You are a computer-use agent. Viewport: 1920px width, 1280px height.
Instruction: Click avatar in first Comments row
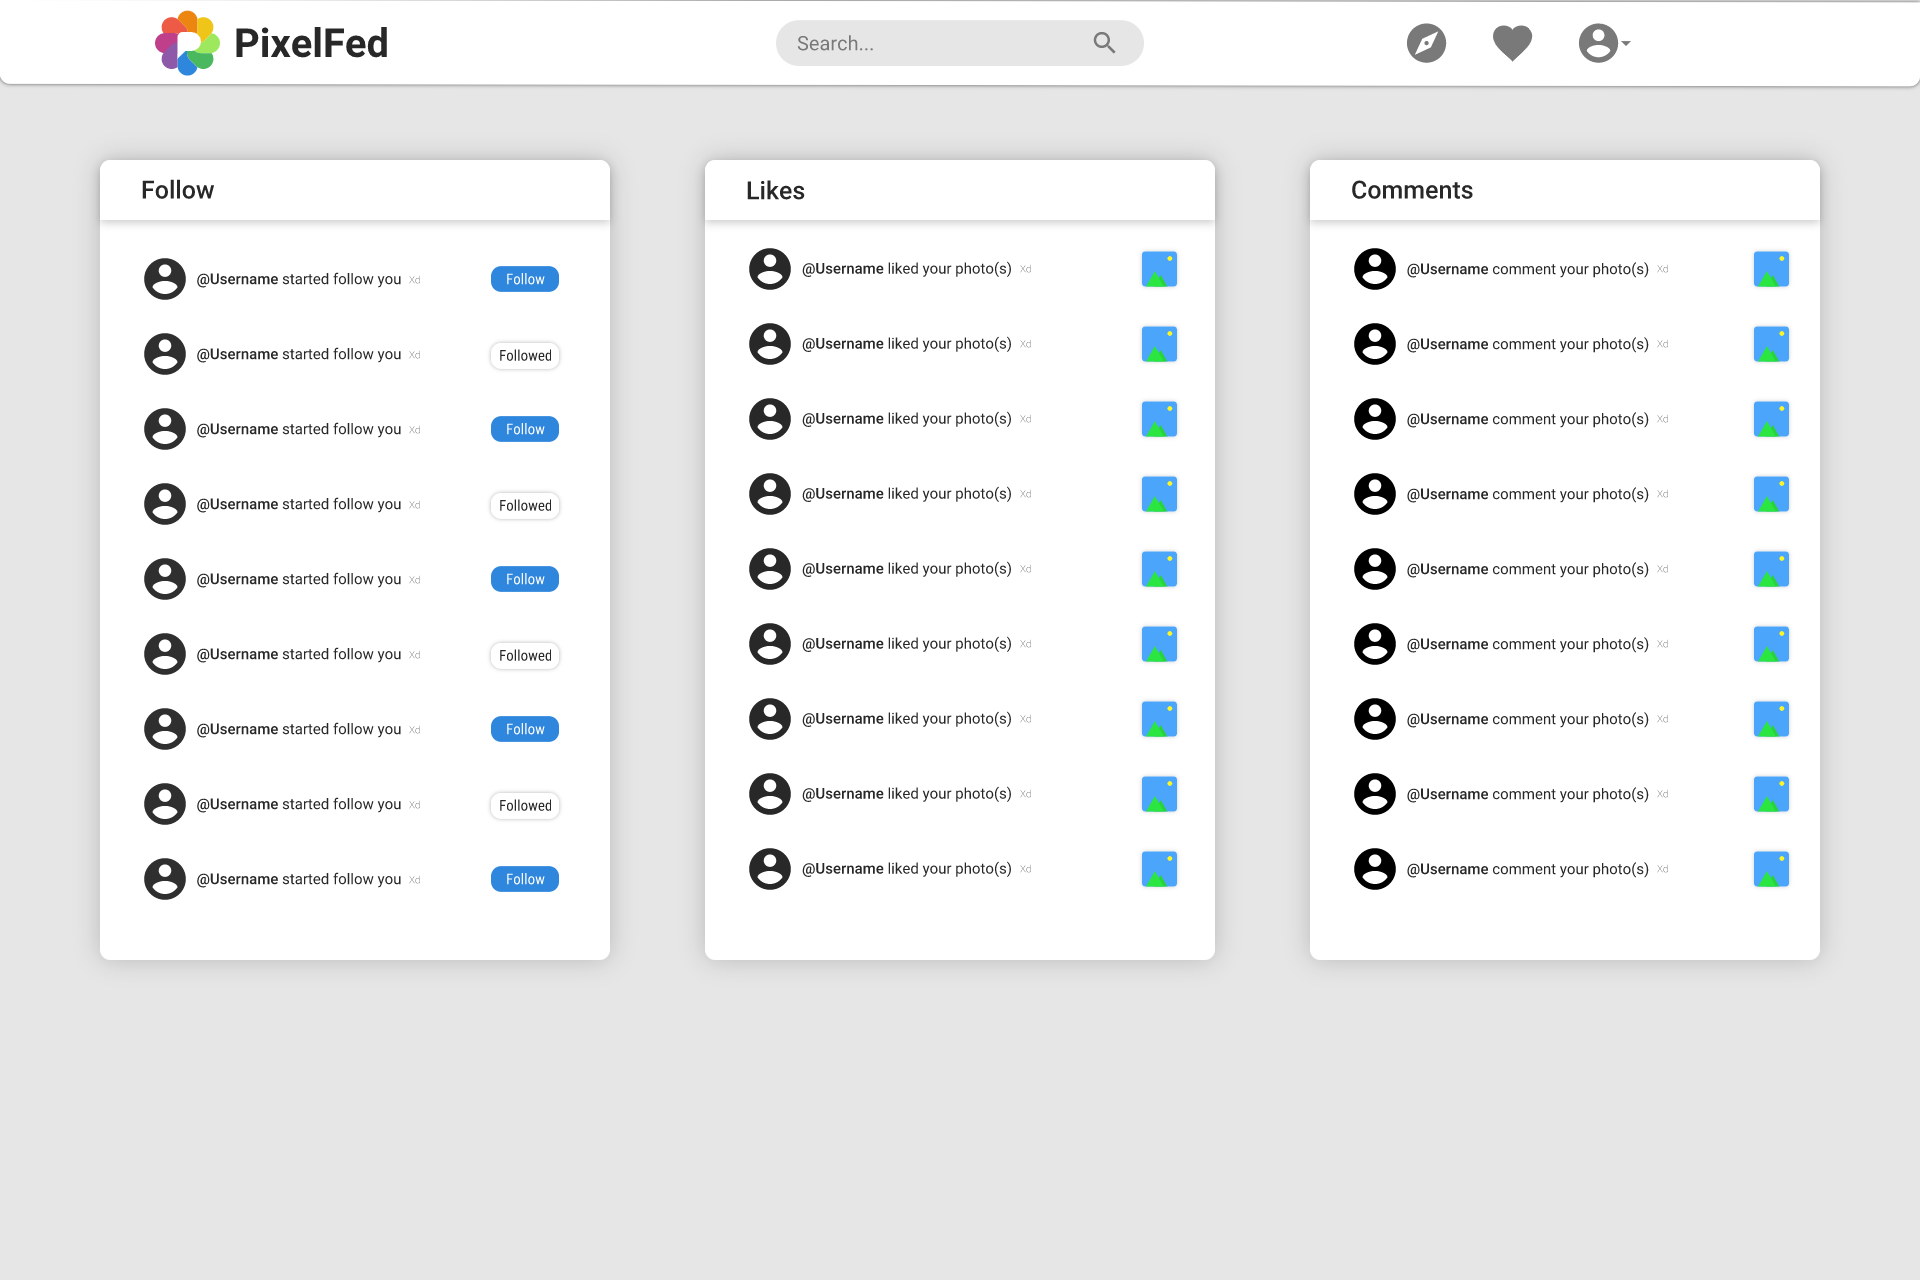[1375, 269]
